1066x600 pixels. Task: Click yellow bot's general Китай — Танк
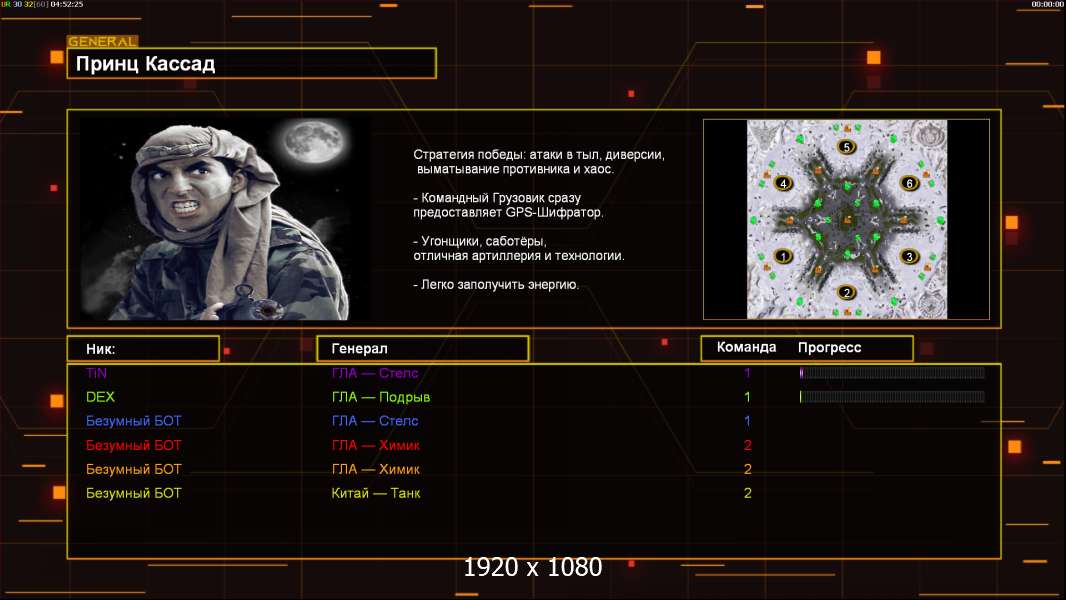375,493
